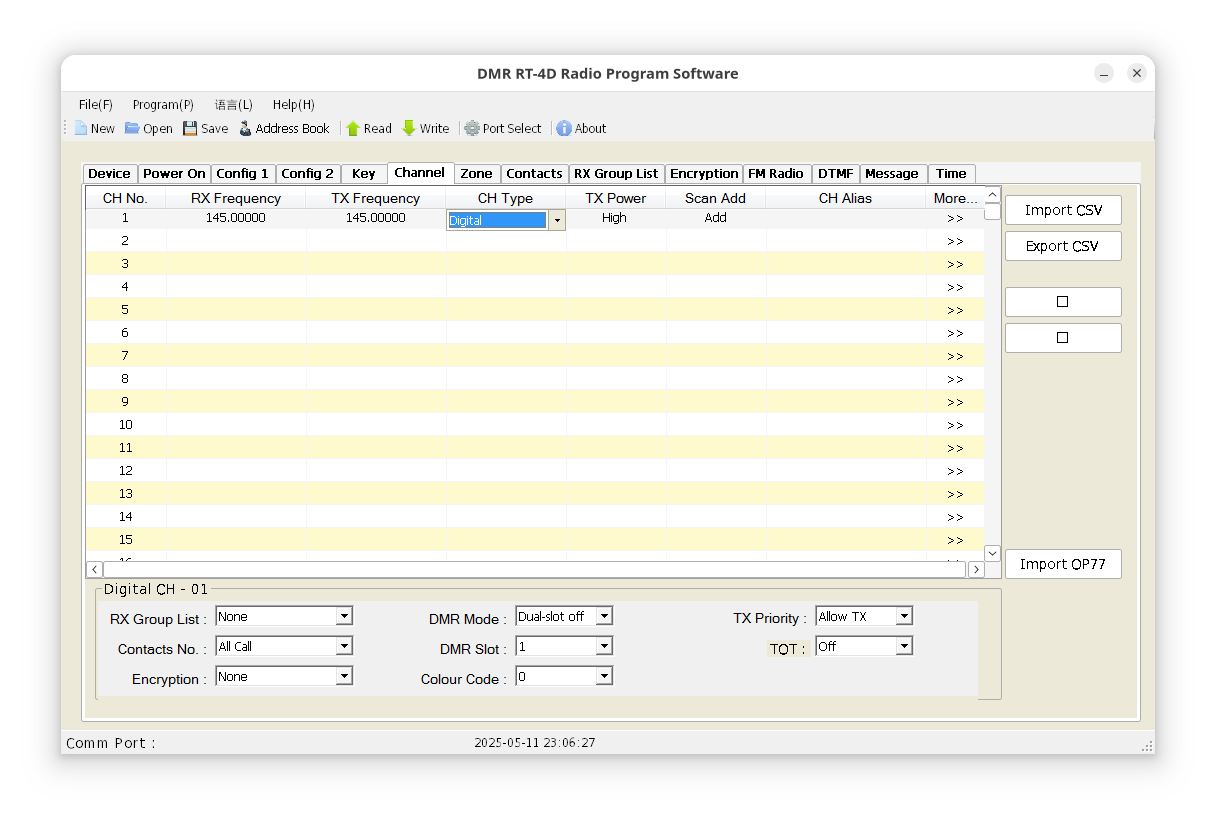Click the upper unlabeled square-symbol button
Viewport: 1216px width, 821px height.
[1063, 302]
